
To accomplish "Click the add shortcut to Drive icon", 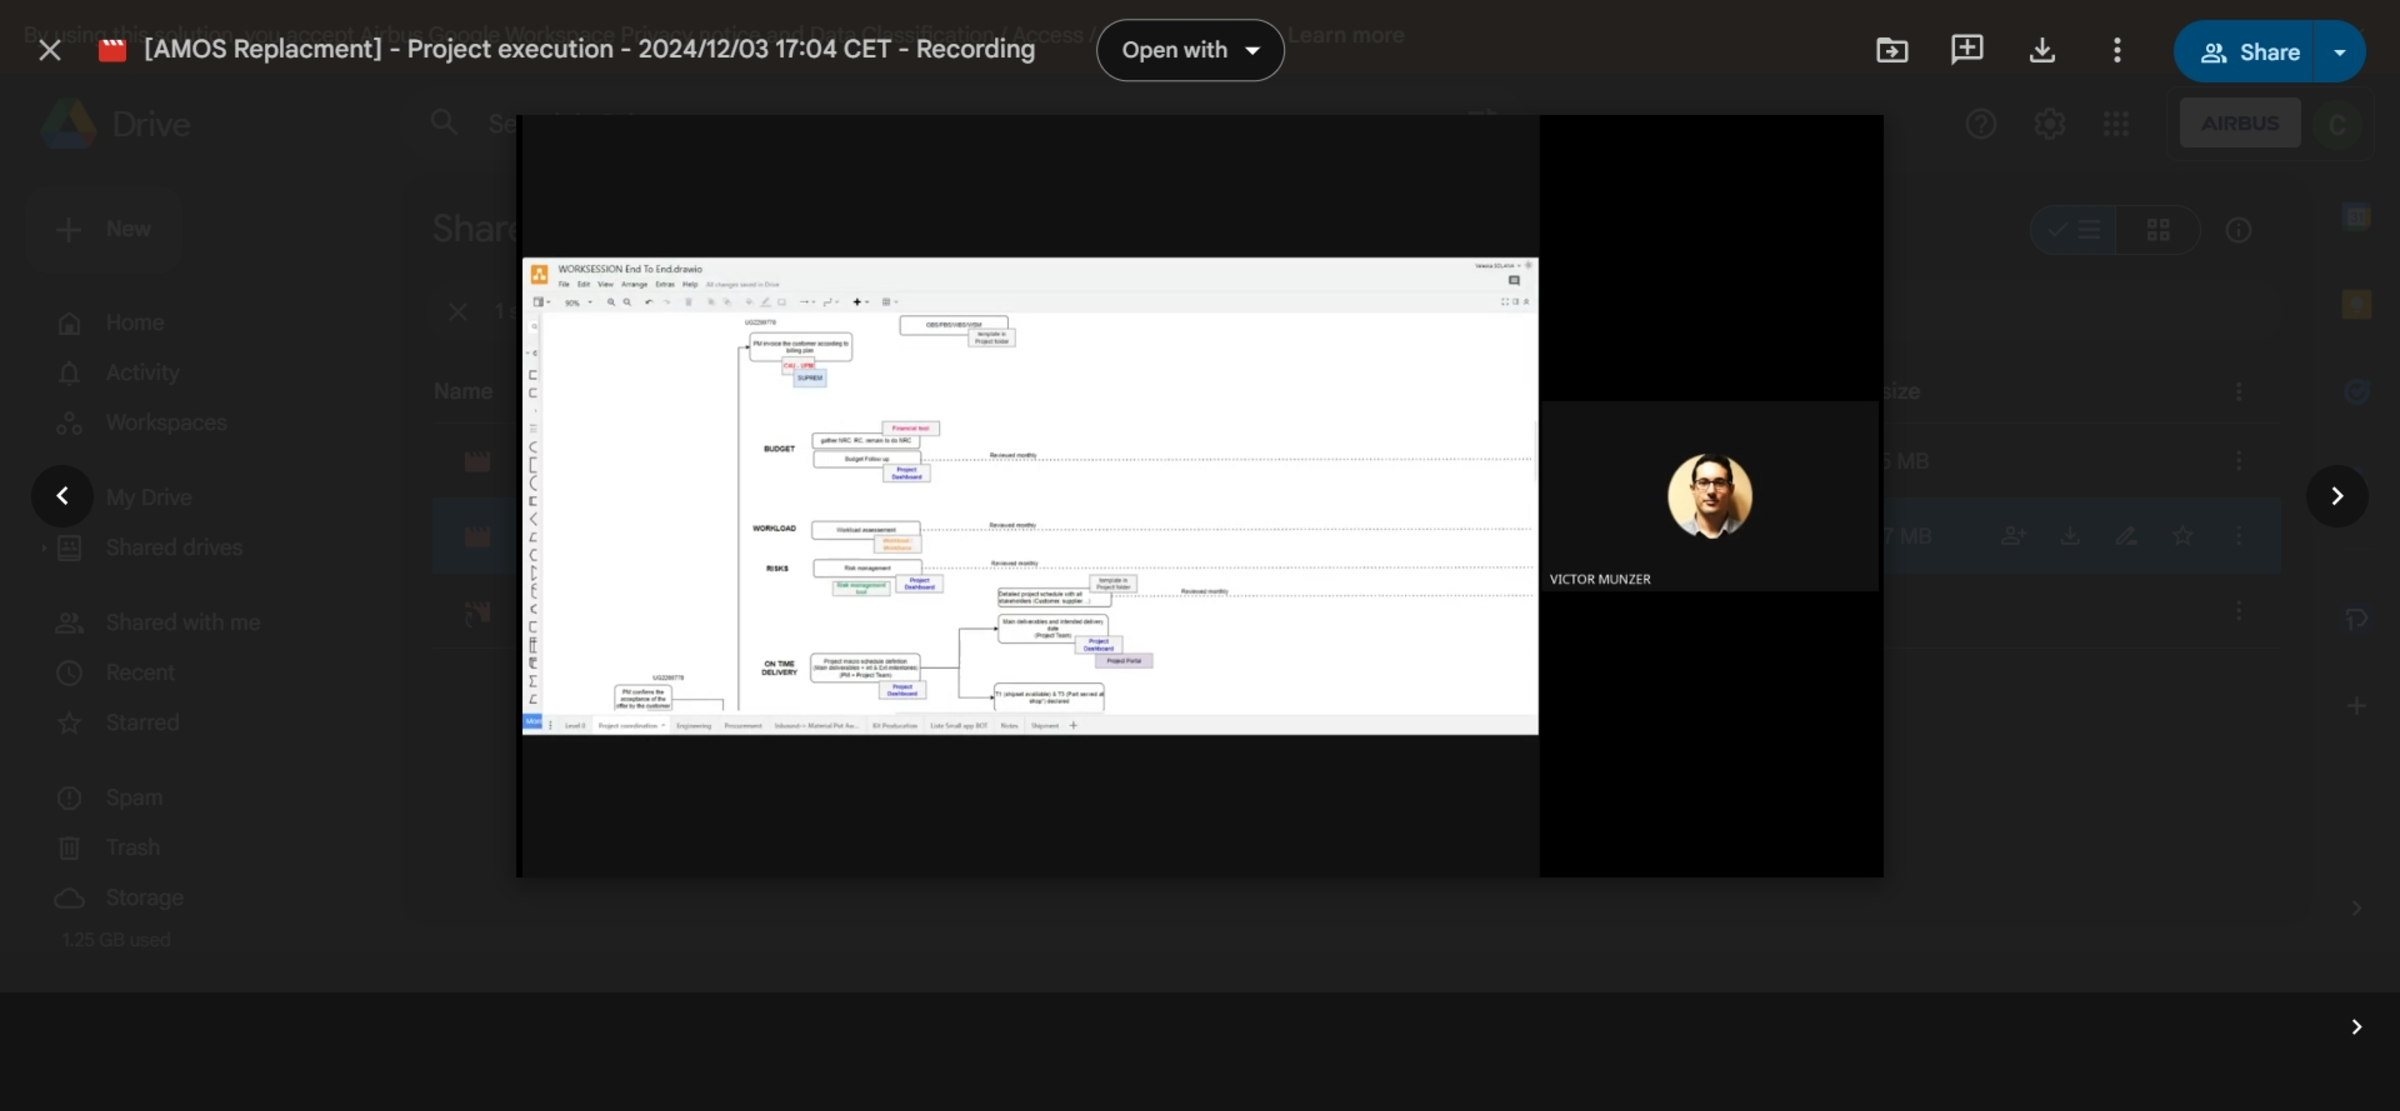I will [1892, 50].
